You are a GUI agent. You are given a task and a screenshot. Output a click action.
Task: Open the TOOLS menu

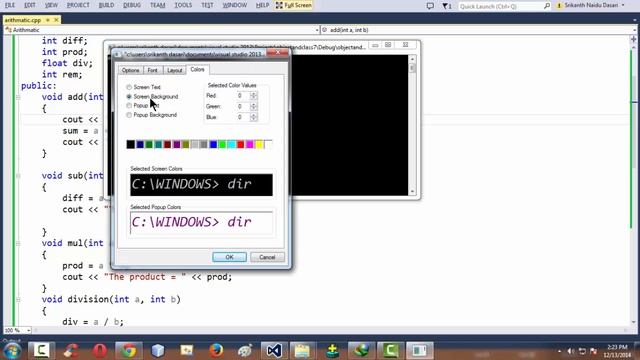click(183, 5)
